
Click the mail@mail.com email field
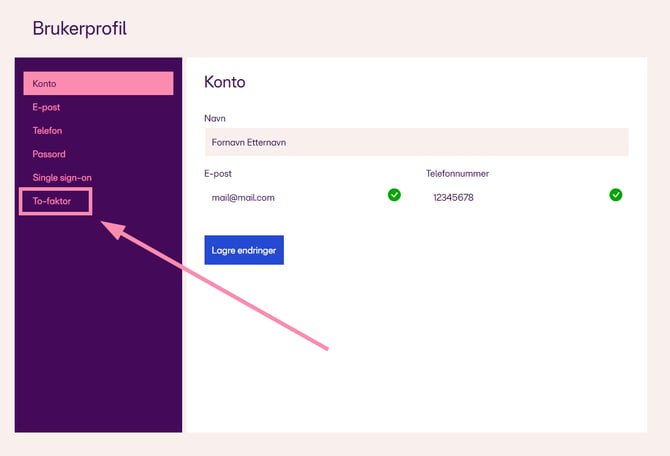(x=290, y=197)
